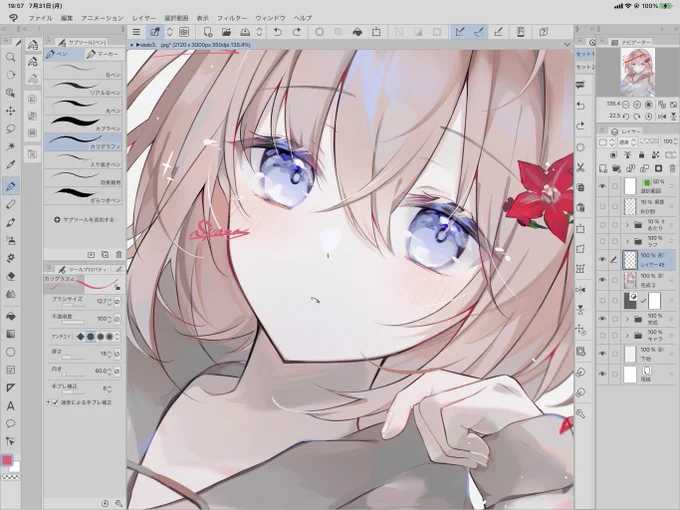Expand the ラフ folder chevron
This screenshot has height=510, width=680.
(627, 241)
